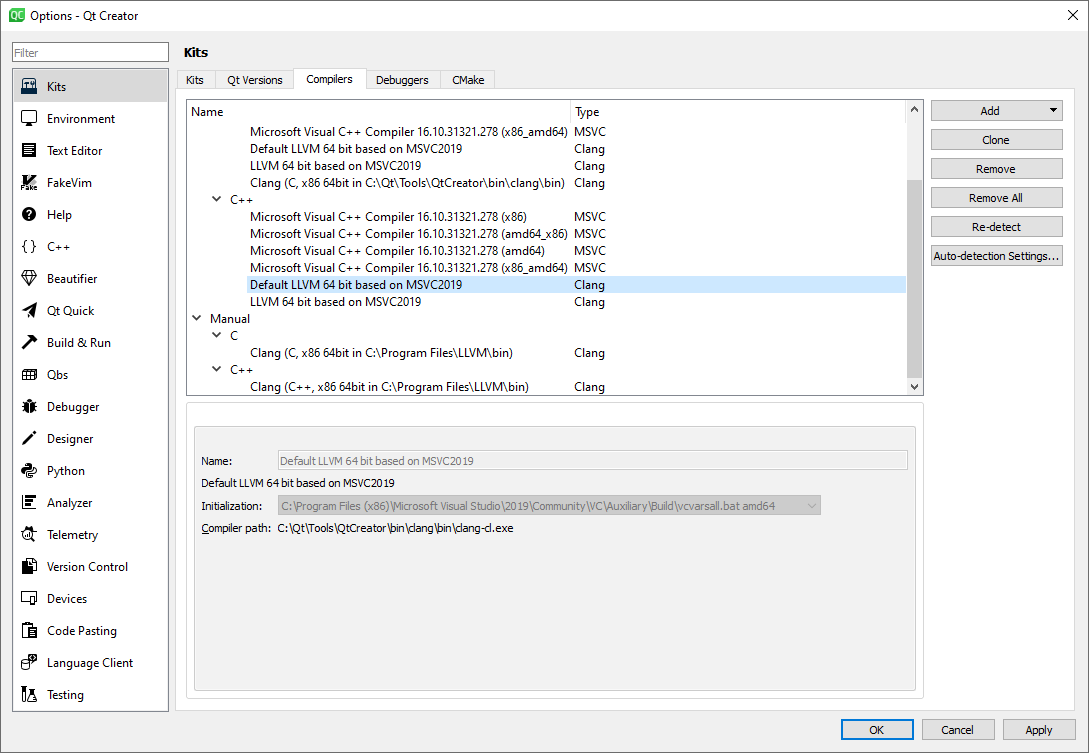Click the compiler list scrollbar up arrow
Screen dimensions: 1089x753
click(x=914, y=109)
